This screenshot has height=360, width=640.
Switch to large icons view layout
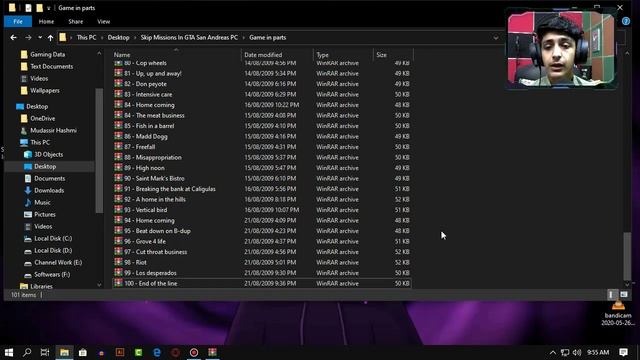coord(624,295)
